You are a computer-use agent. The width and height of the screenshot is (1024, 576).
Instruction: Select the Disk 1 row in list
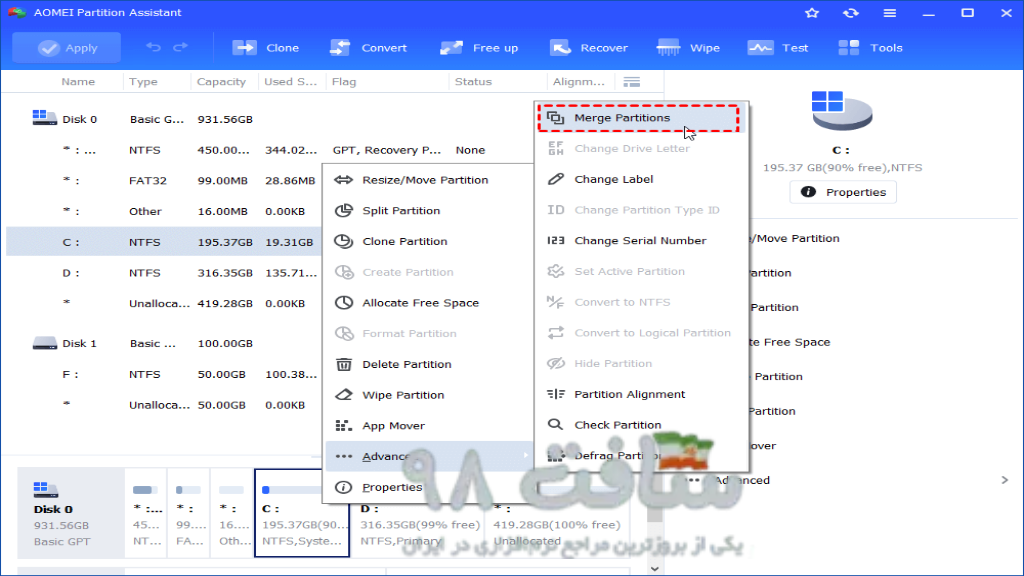tap(163, 343)
